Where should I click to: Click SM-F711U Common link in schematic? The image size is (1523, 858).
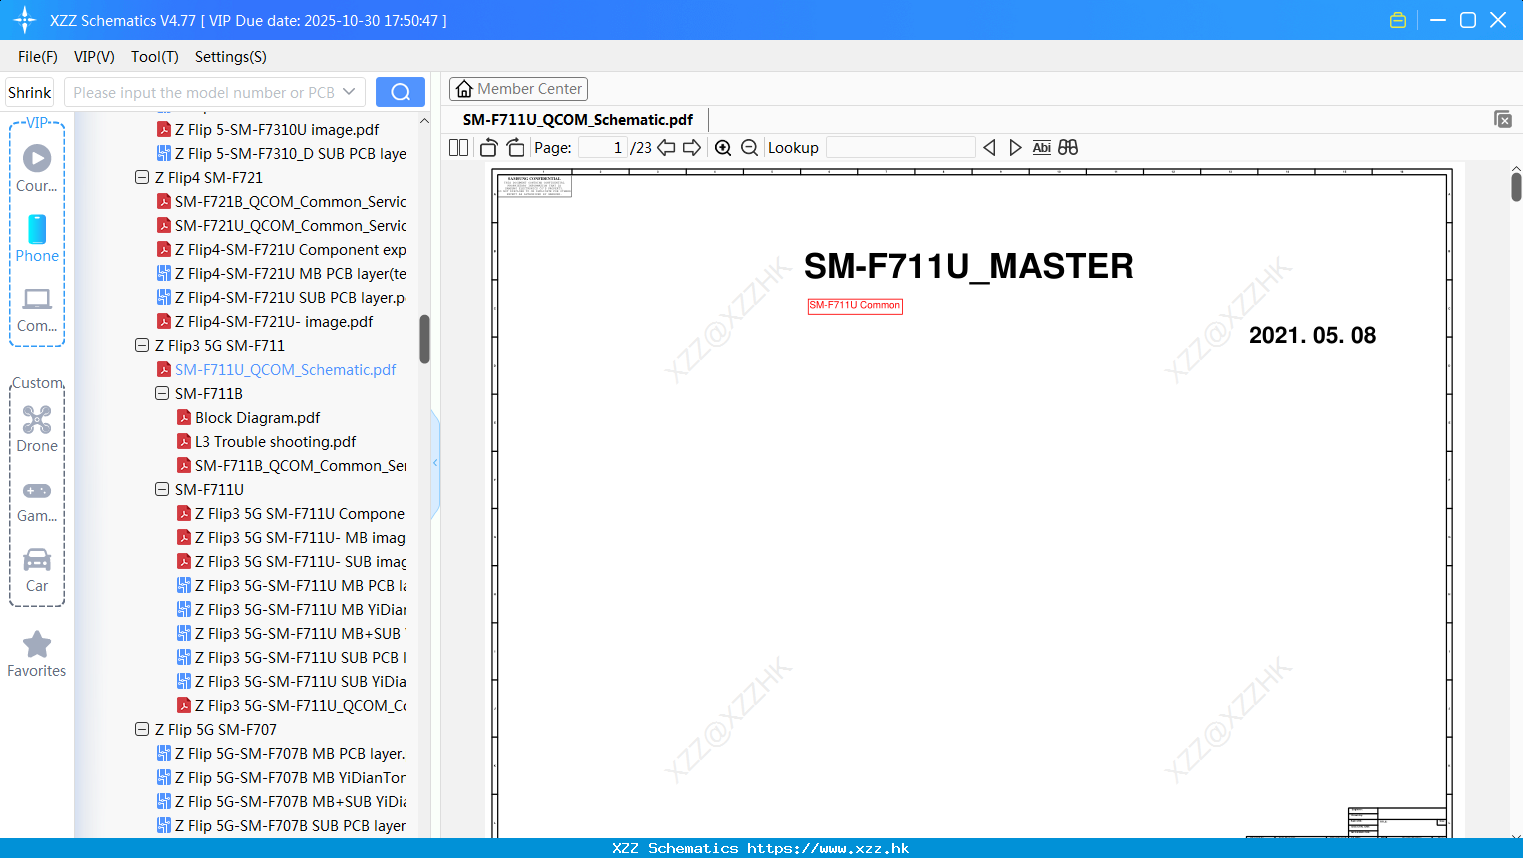[855, 306]
